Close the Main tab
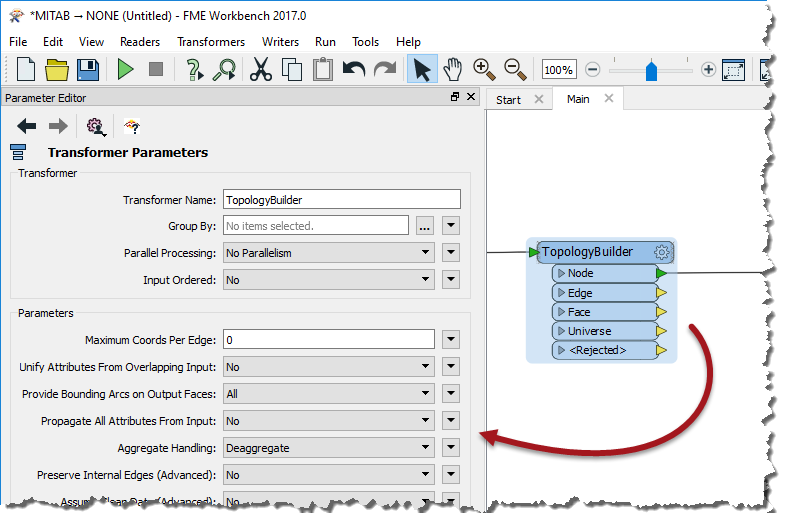 pos(609,98)
